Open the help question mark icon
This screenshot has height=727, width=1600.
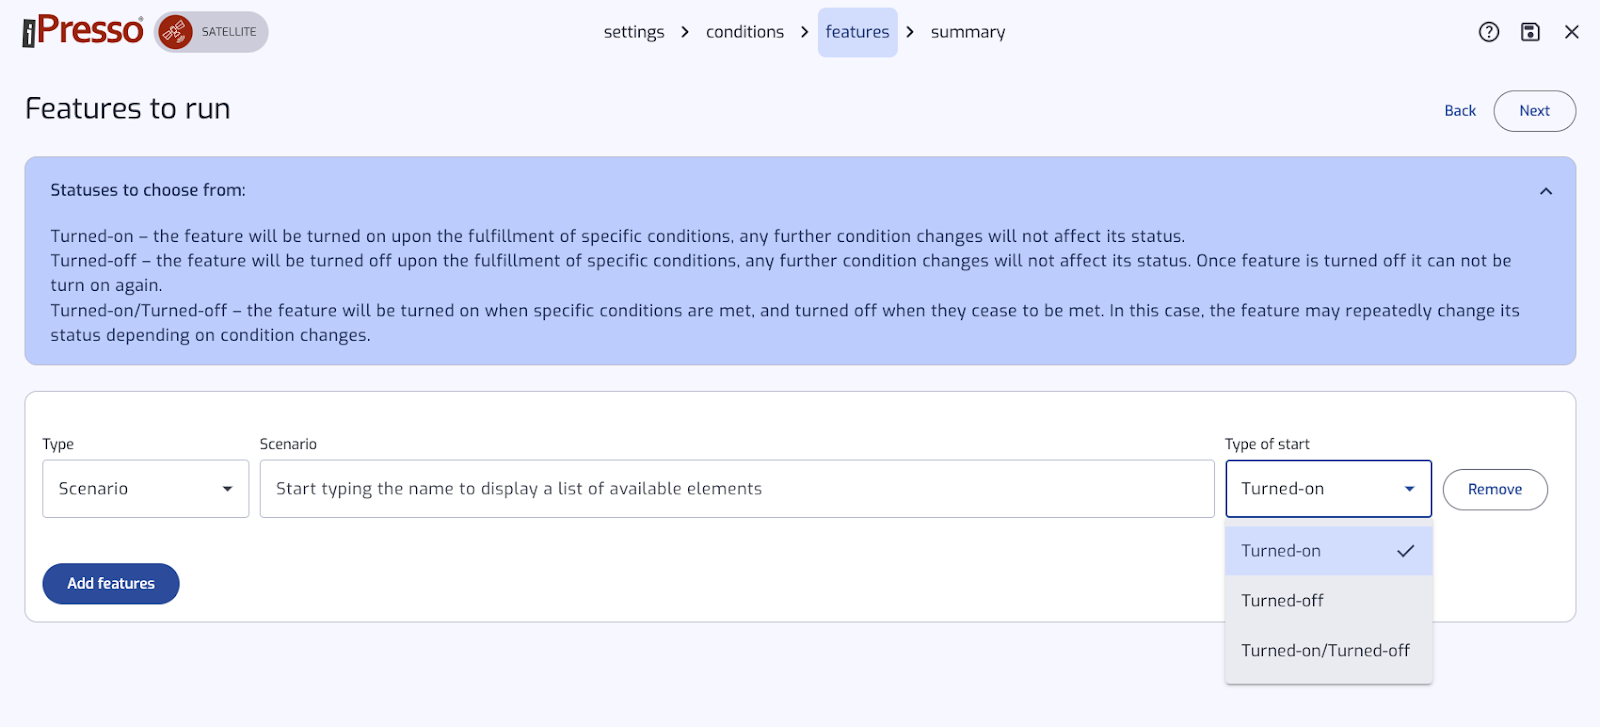[1489, 32]
